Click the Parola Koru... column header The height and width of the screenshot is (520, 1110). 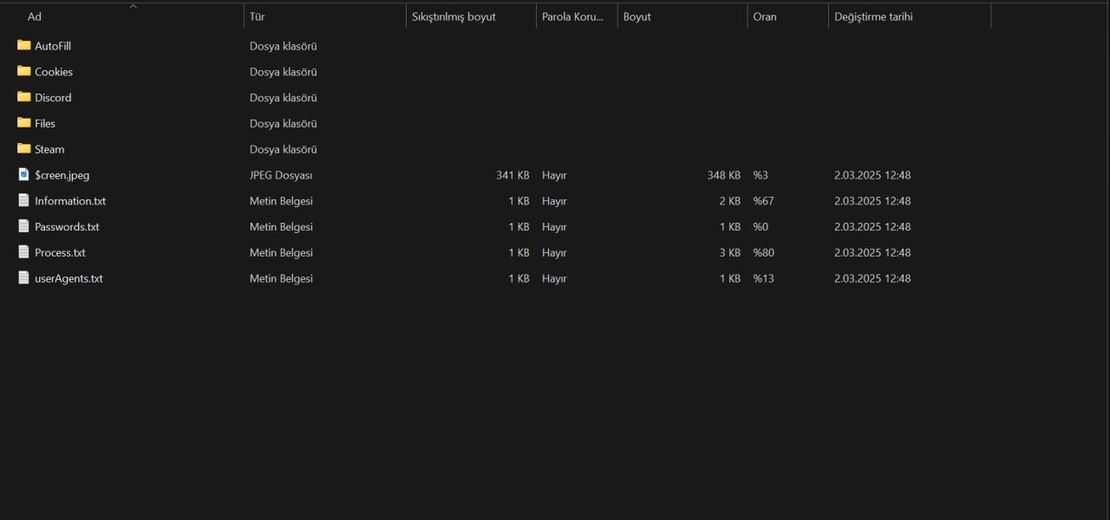(572, 17)
